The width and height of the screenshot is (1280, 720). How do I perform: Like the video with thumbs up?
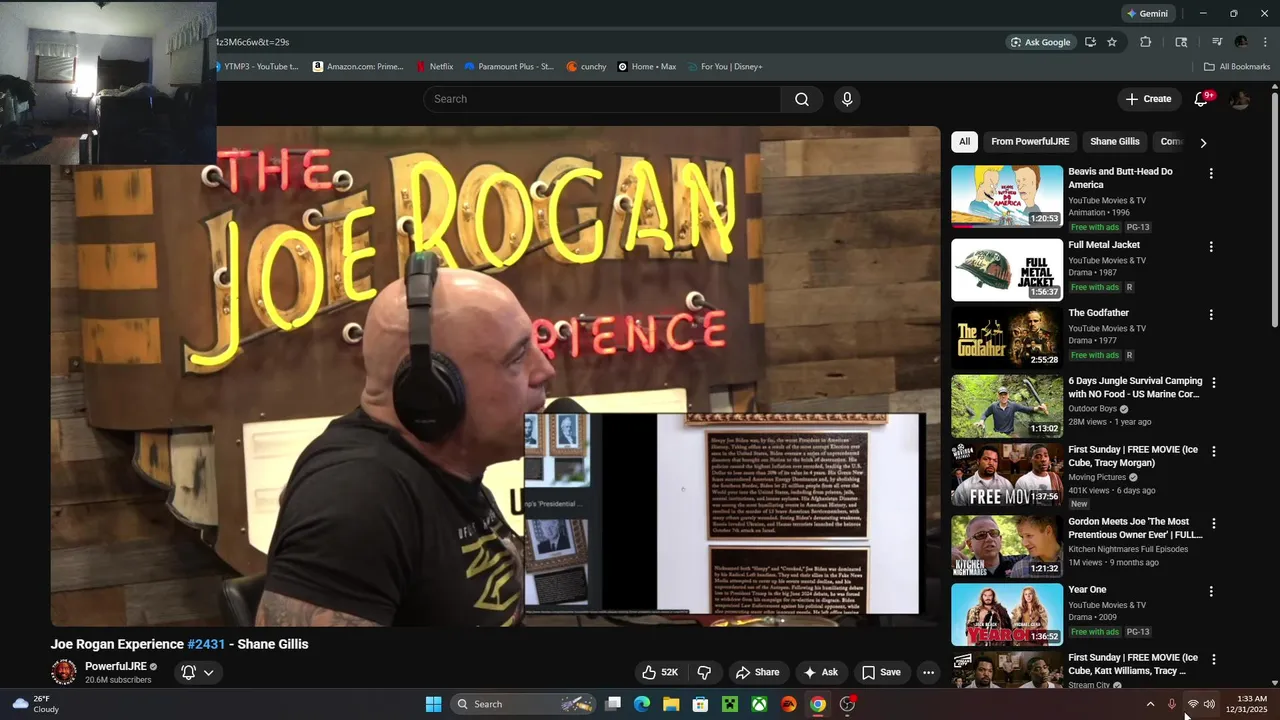coord(661,672)
